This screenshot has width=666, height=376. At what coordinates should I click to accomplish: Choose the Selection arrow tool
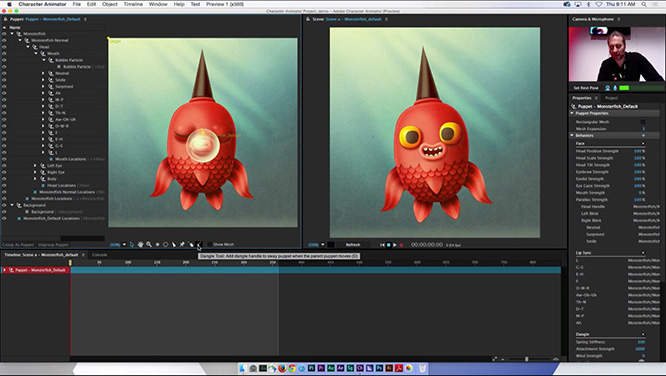pyautogui.click(x=132, y=244)
